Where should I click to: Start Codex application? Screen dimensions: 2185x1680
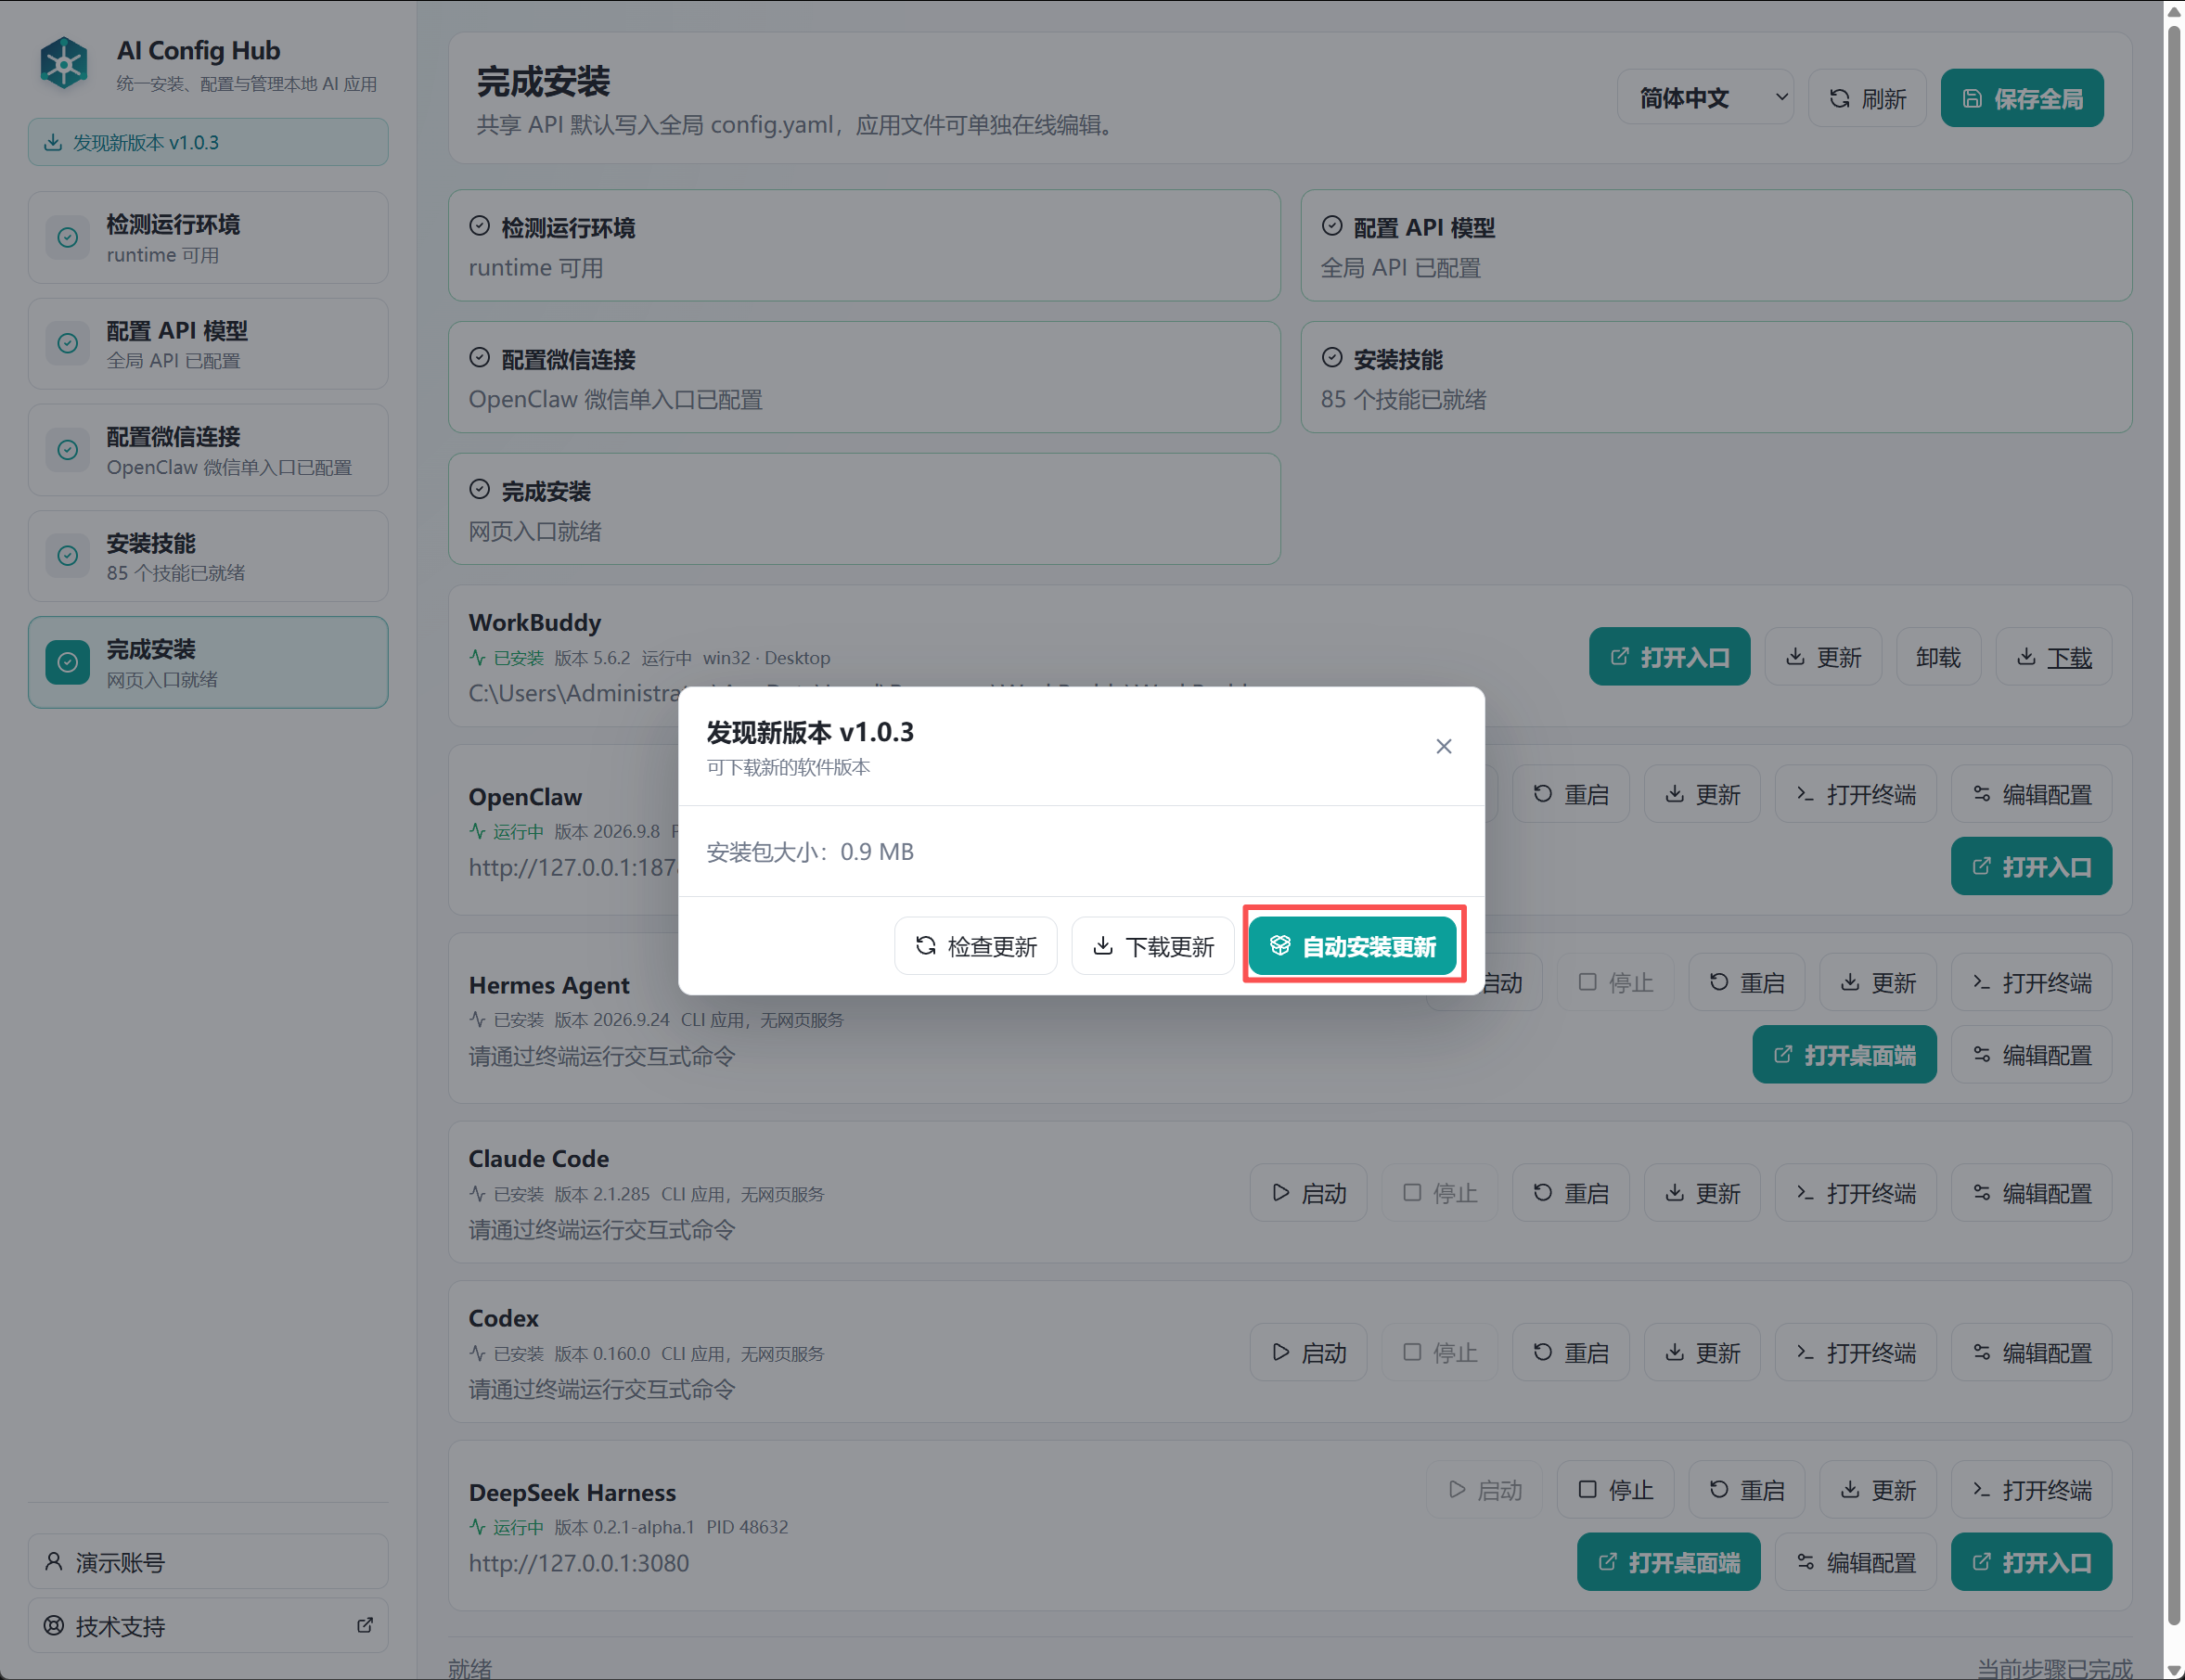(1308, 1352)
